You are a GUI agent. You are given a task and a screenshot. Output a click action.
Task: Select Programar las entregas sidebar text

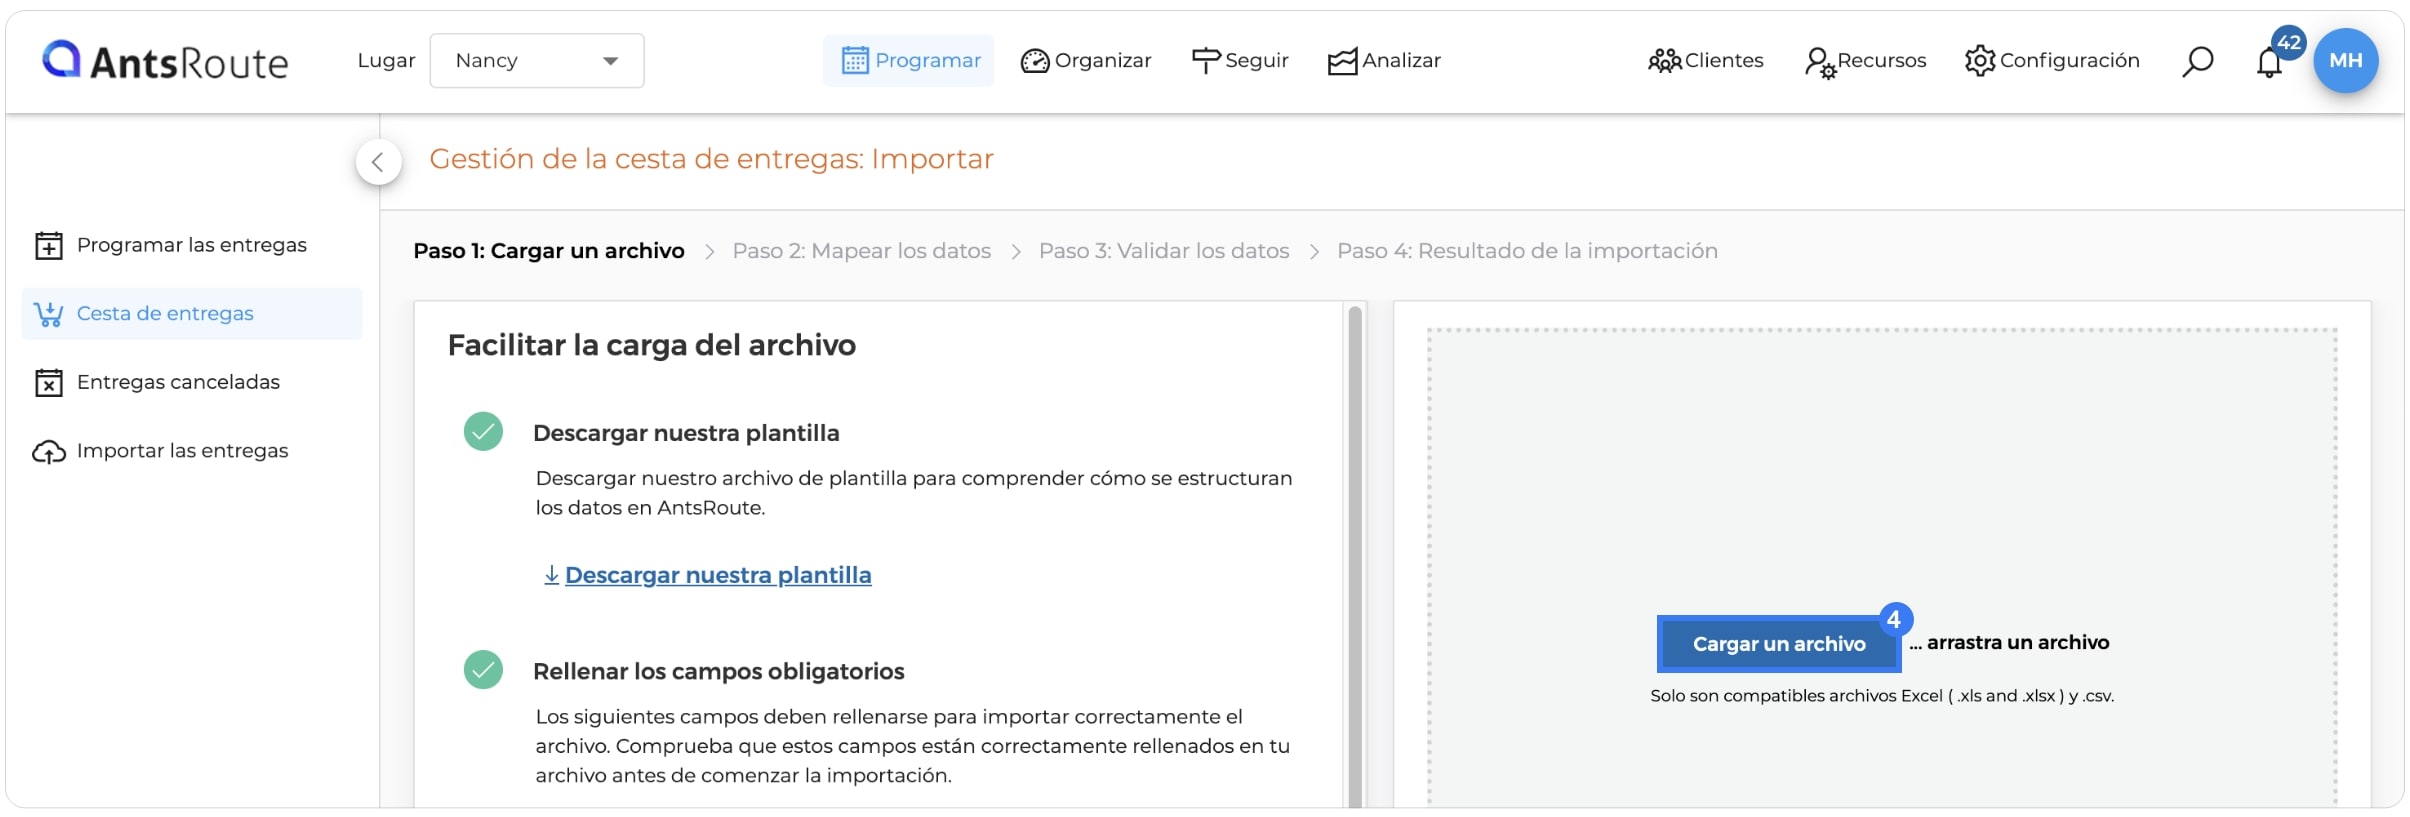coord(192,245)
